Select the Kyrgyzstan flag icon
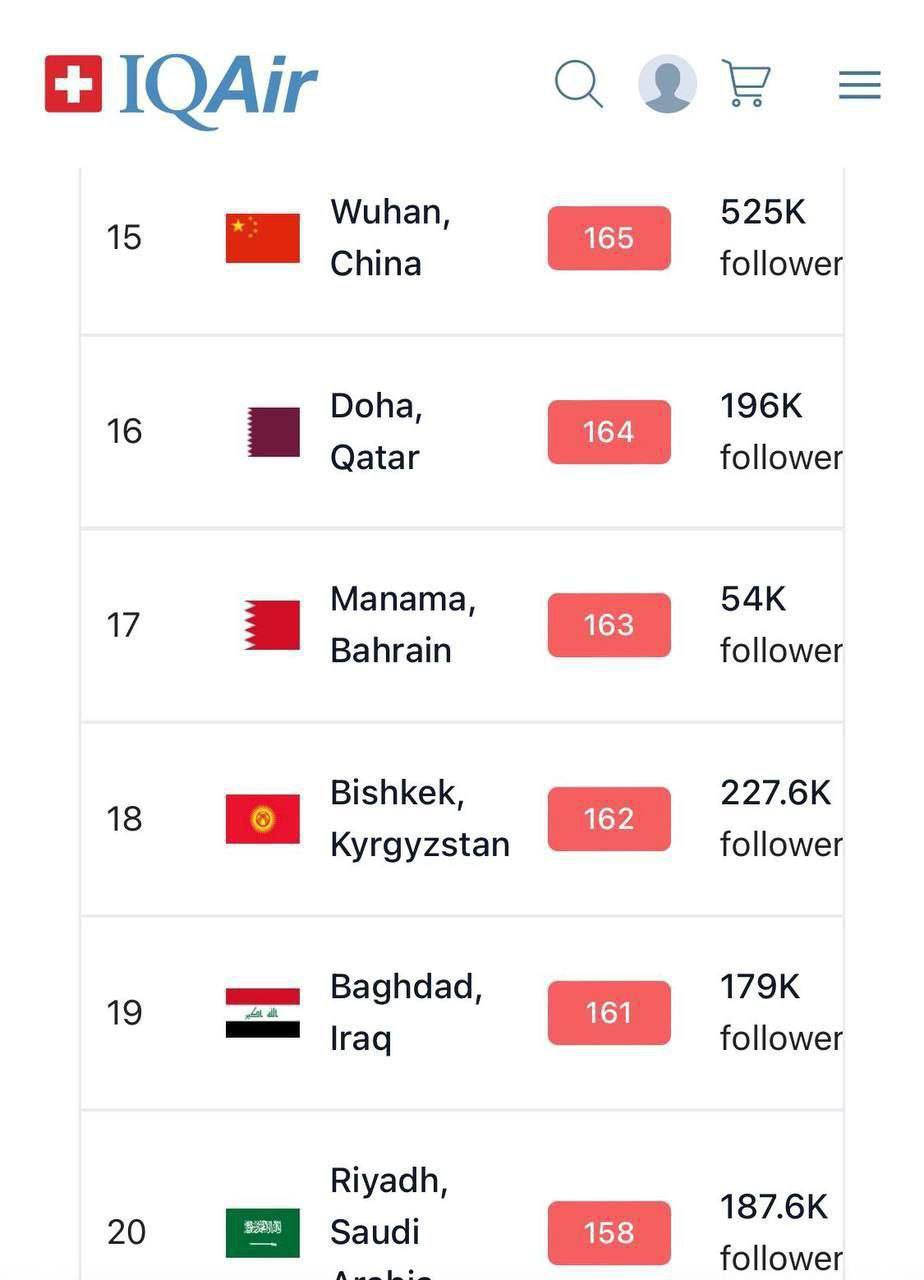This screenshot has height=1280, width=924. coord(262,818)
